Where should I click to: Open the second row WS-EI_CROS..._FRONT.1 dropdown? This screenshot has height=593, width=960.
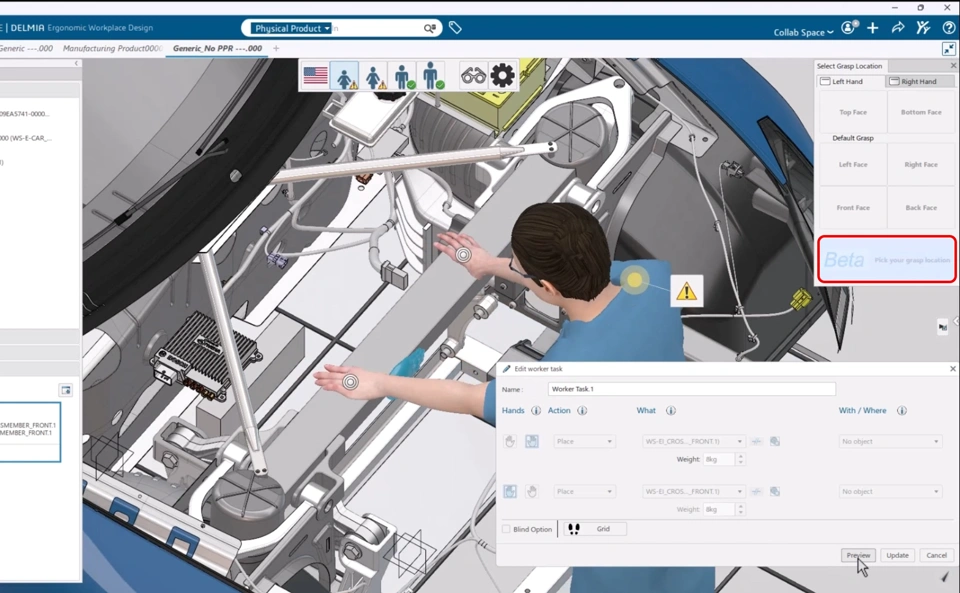(x=694, y=491)
